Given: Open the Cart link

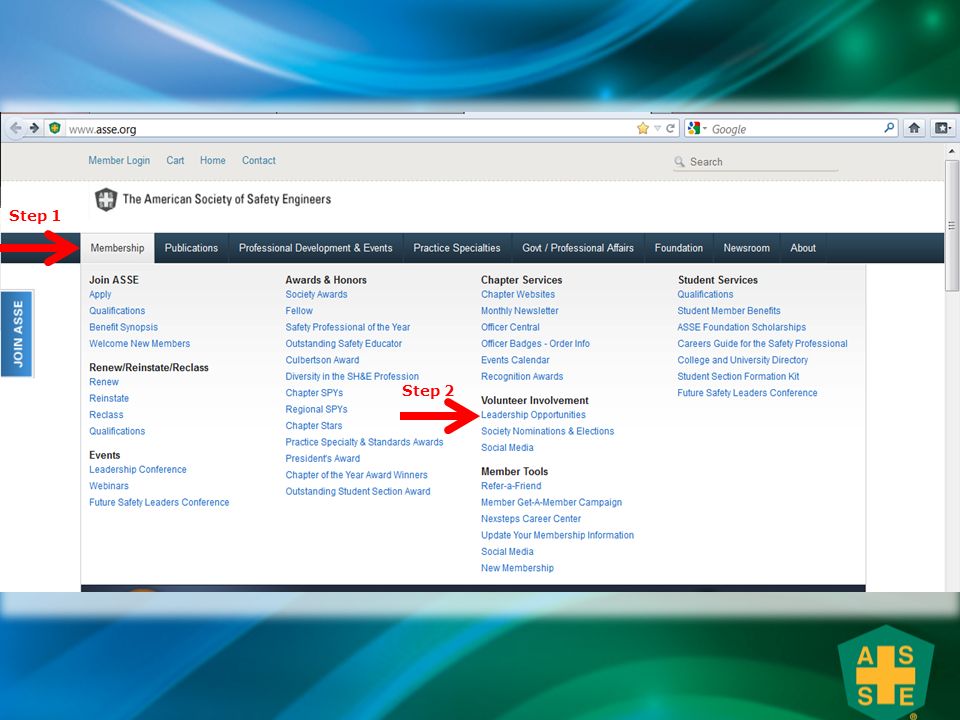Looking at the screenshot, I should point(175,160).
